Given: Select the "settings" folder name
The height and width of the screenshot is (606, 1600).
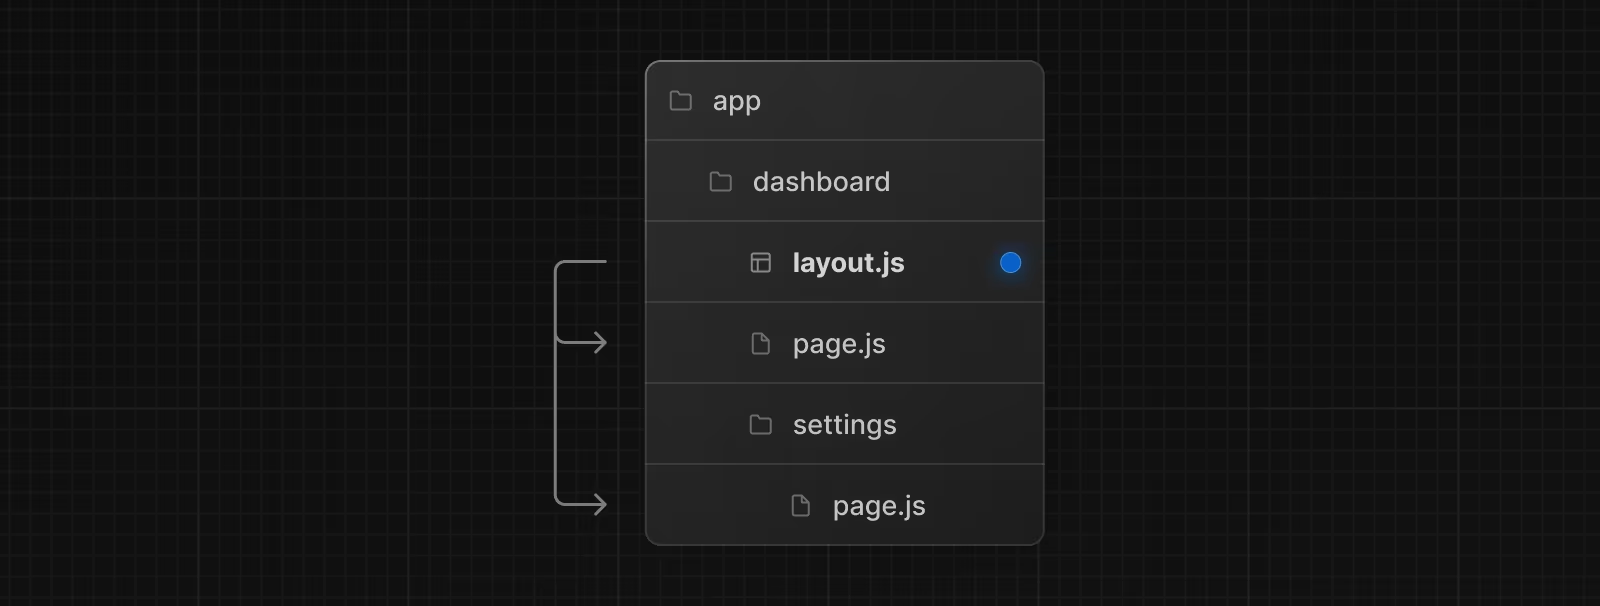Looking at the screenshot, I should (x=845, y=426).
